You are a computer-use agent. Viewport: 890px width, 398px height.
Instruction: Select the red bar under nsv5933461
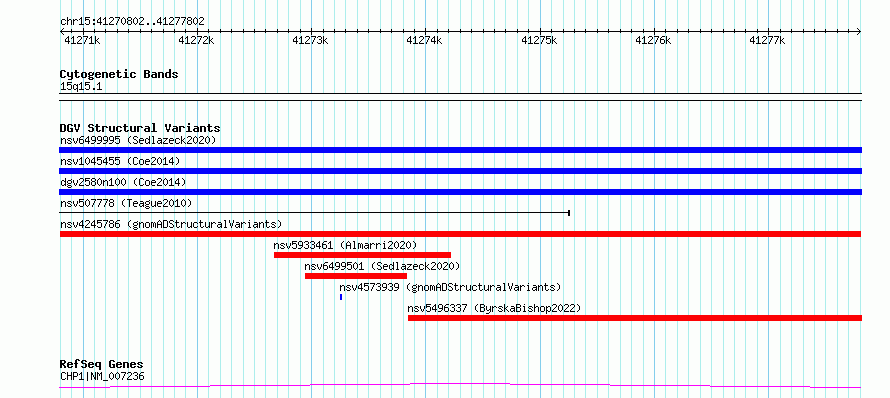click(x=362, y=255)
